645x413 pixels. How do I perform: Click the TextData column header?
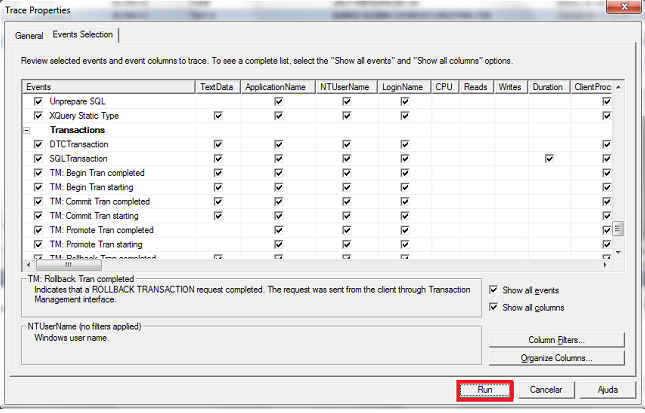pos(218,87)
